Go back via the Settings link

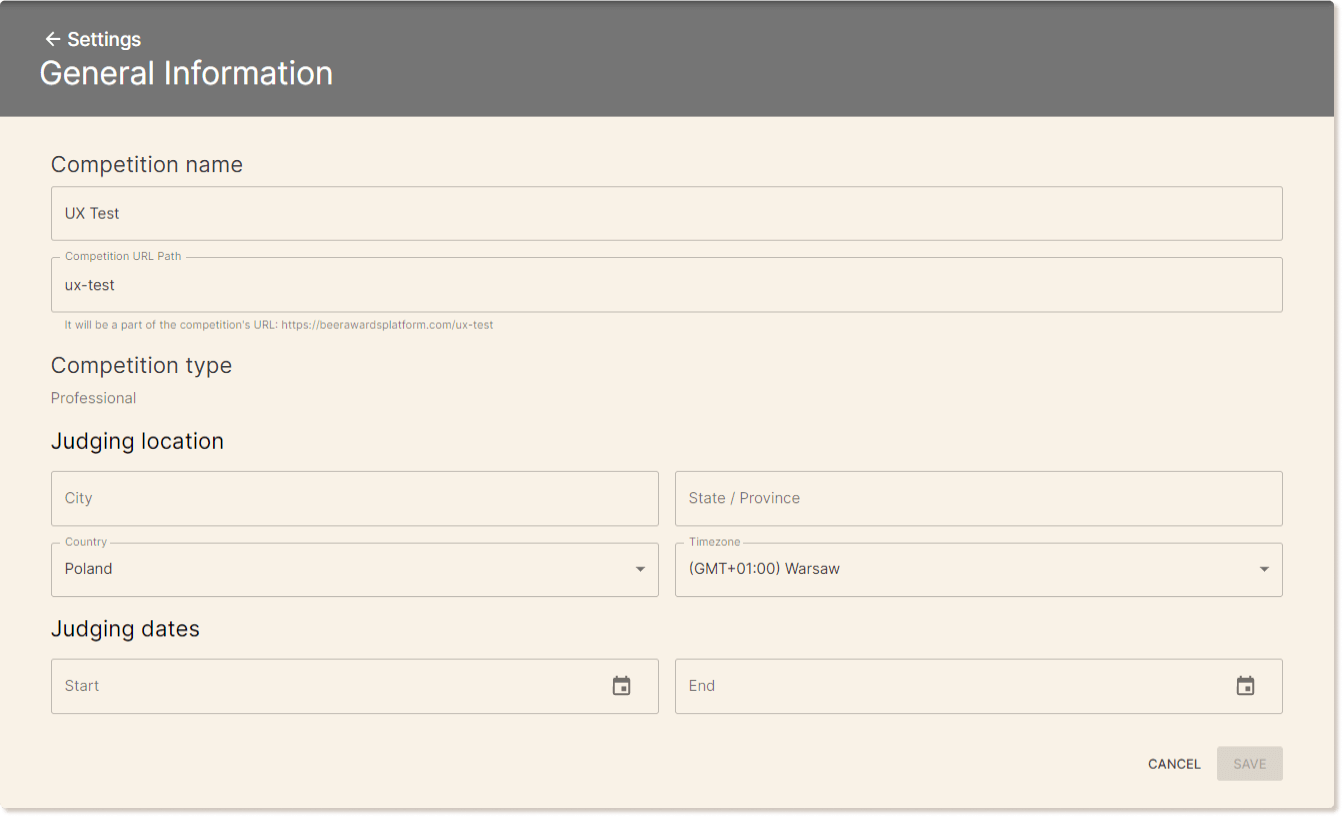point(104,39)
